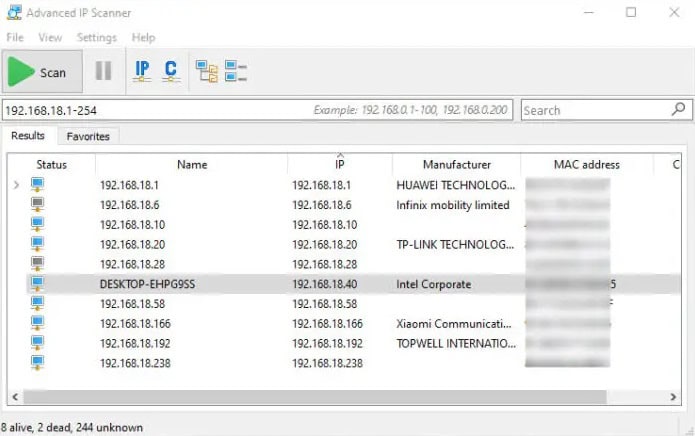Click the horizontal scrollbar thumb

315,397
